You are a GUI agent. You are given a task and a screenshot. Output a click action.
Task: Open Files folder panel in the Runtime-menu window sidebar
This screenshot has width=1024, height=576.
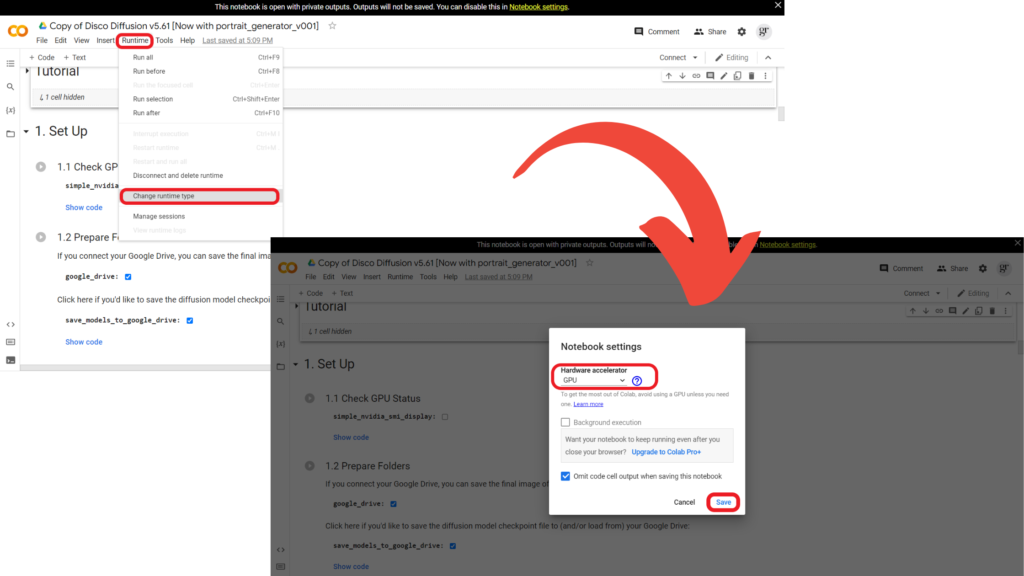coord(10,134)
